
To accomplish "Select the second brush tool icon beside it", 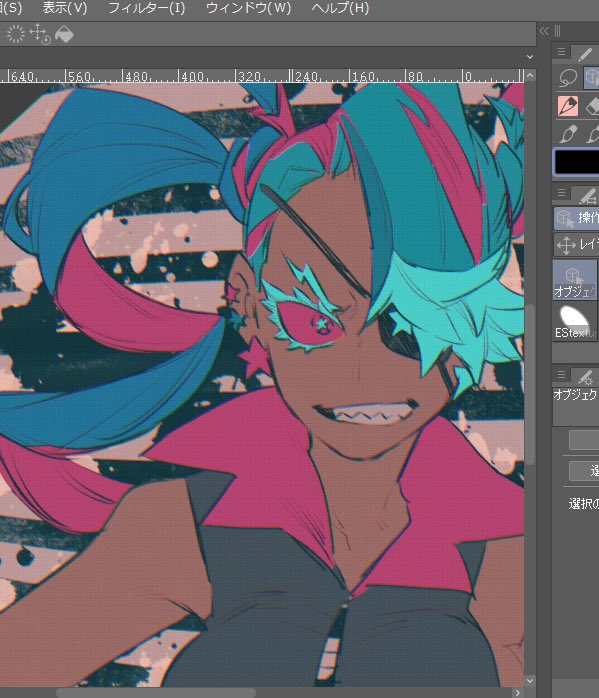I will pos(591,134).
